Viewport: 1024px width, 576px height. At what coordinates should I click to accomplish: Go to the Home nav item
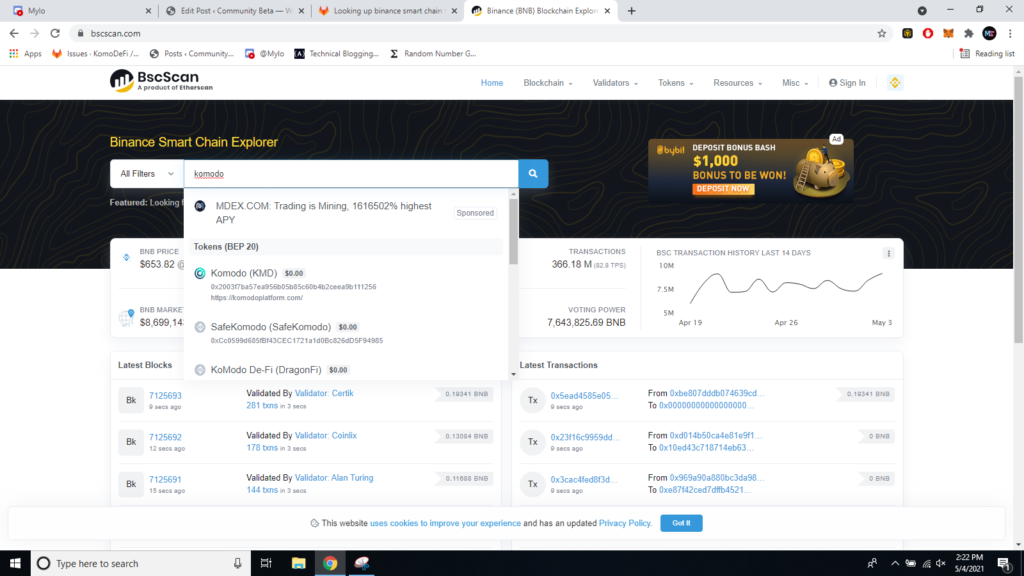click(x=492, y=83)
